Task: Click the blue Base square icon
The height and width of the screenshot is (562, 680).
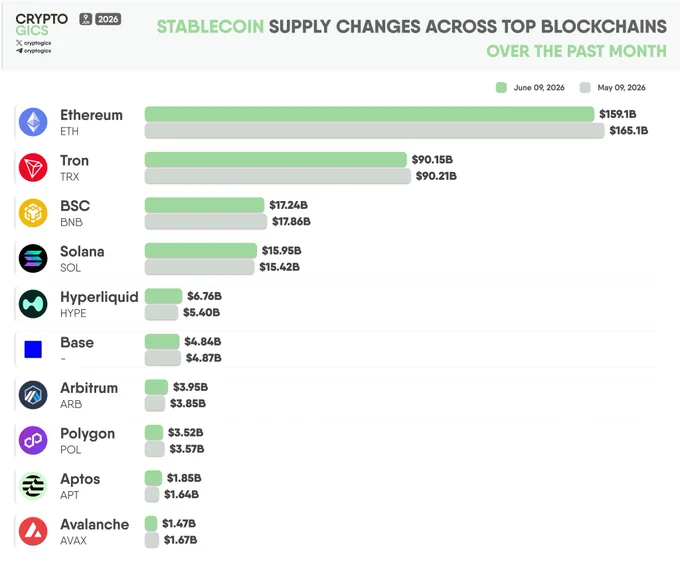Action: coord(33,350)
